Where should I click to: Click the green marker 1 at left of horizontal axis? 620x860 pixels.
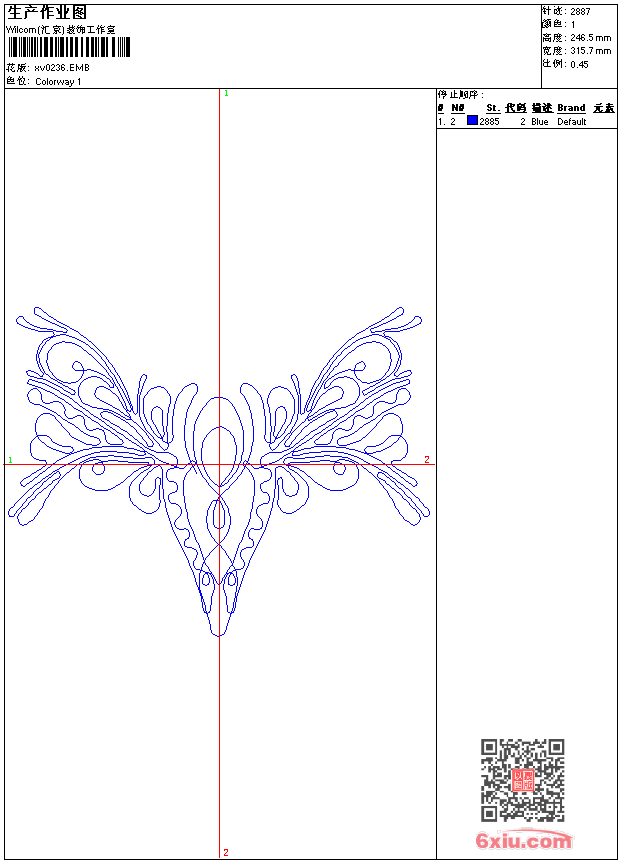[10, 460]
